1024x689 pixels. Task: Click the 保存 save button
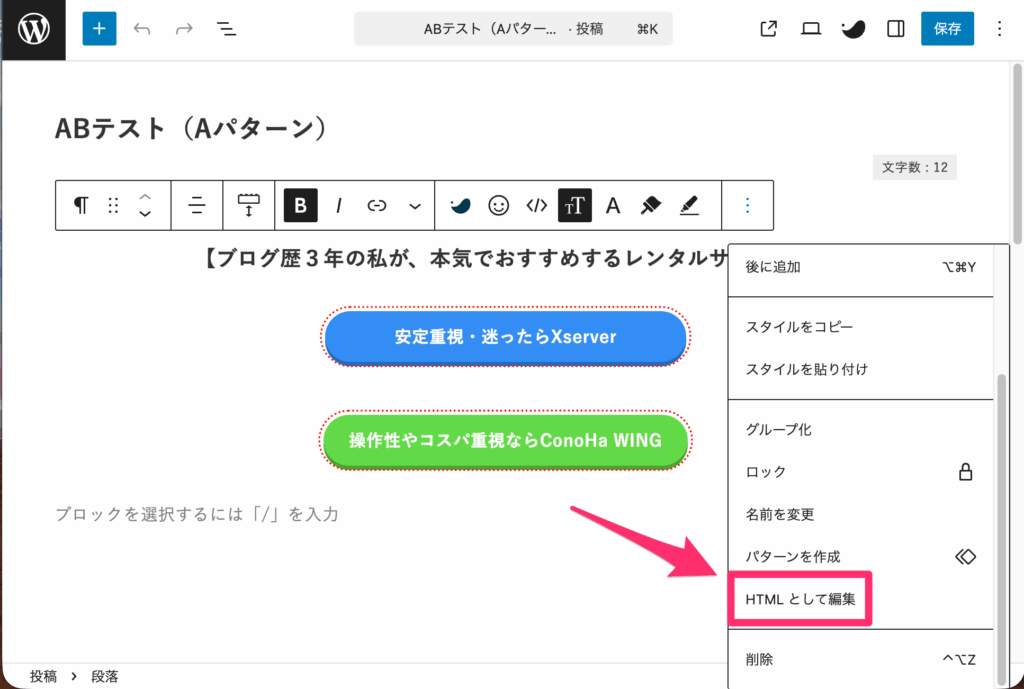947,28
